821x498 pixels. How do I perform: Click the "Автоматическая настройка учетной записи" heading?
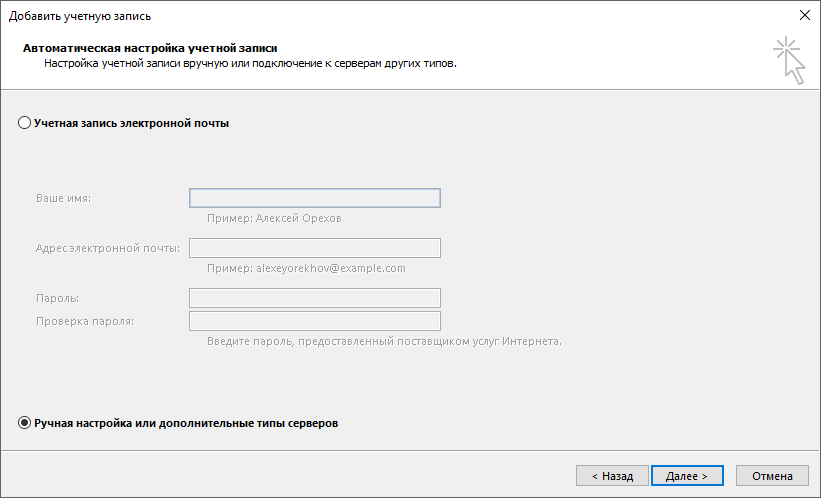[150, 47]
